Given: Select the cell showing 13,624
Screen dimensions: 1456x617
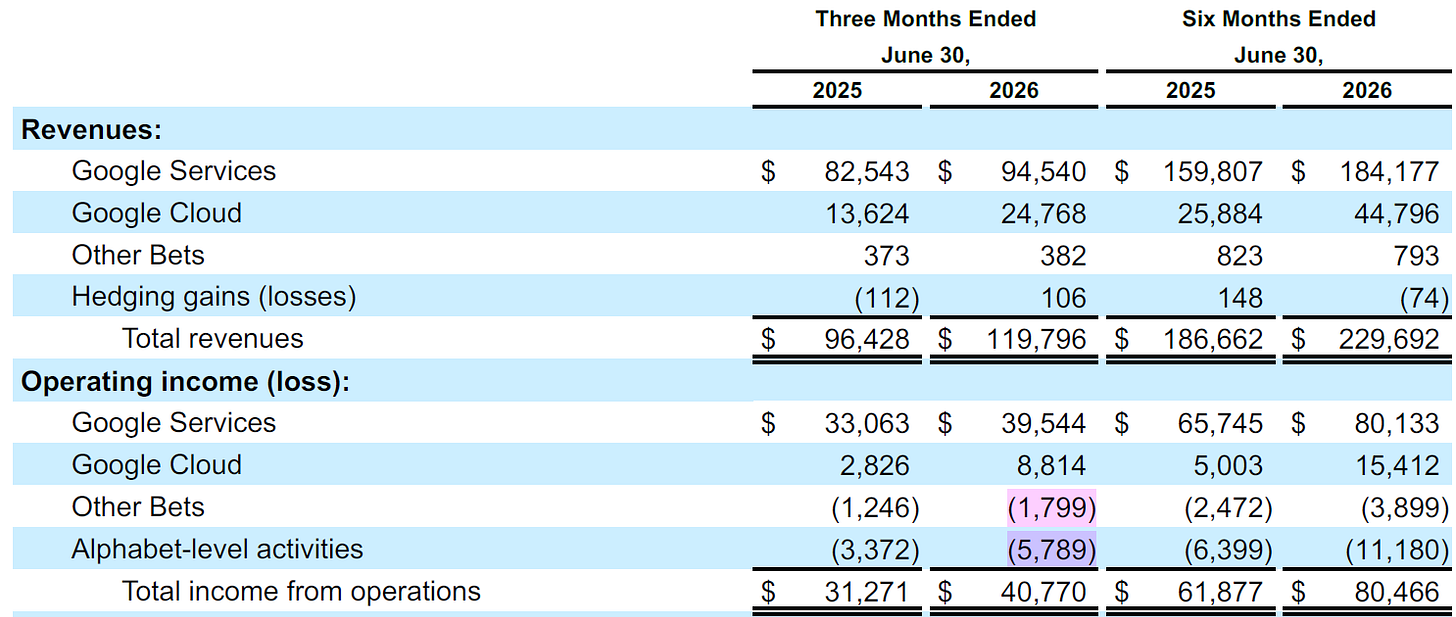Looking at the screenshot, I should (868, 214).
